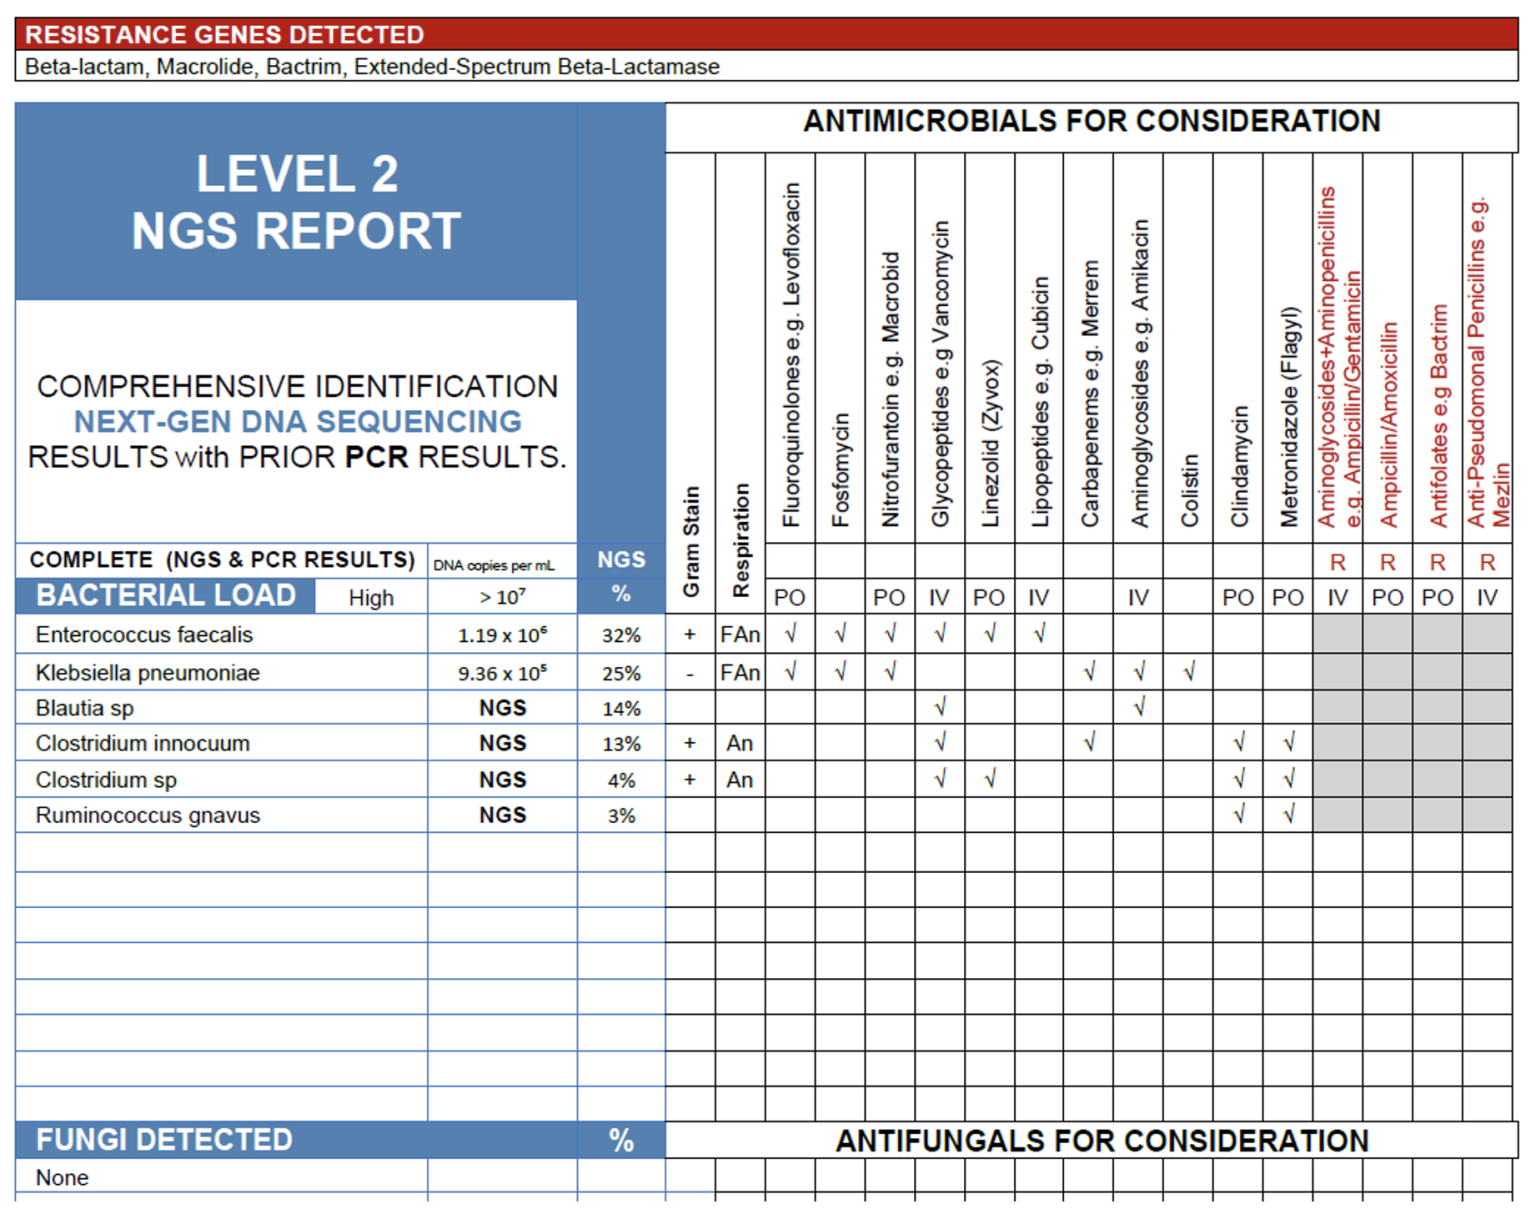The image size is (1536, 1209).
Task: Click Enterococcus faecalis checkmark under Linezolid (Zyvox)
Action: (989, 634)
